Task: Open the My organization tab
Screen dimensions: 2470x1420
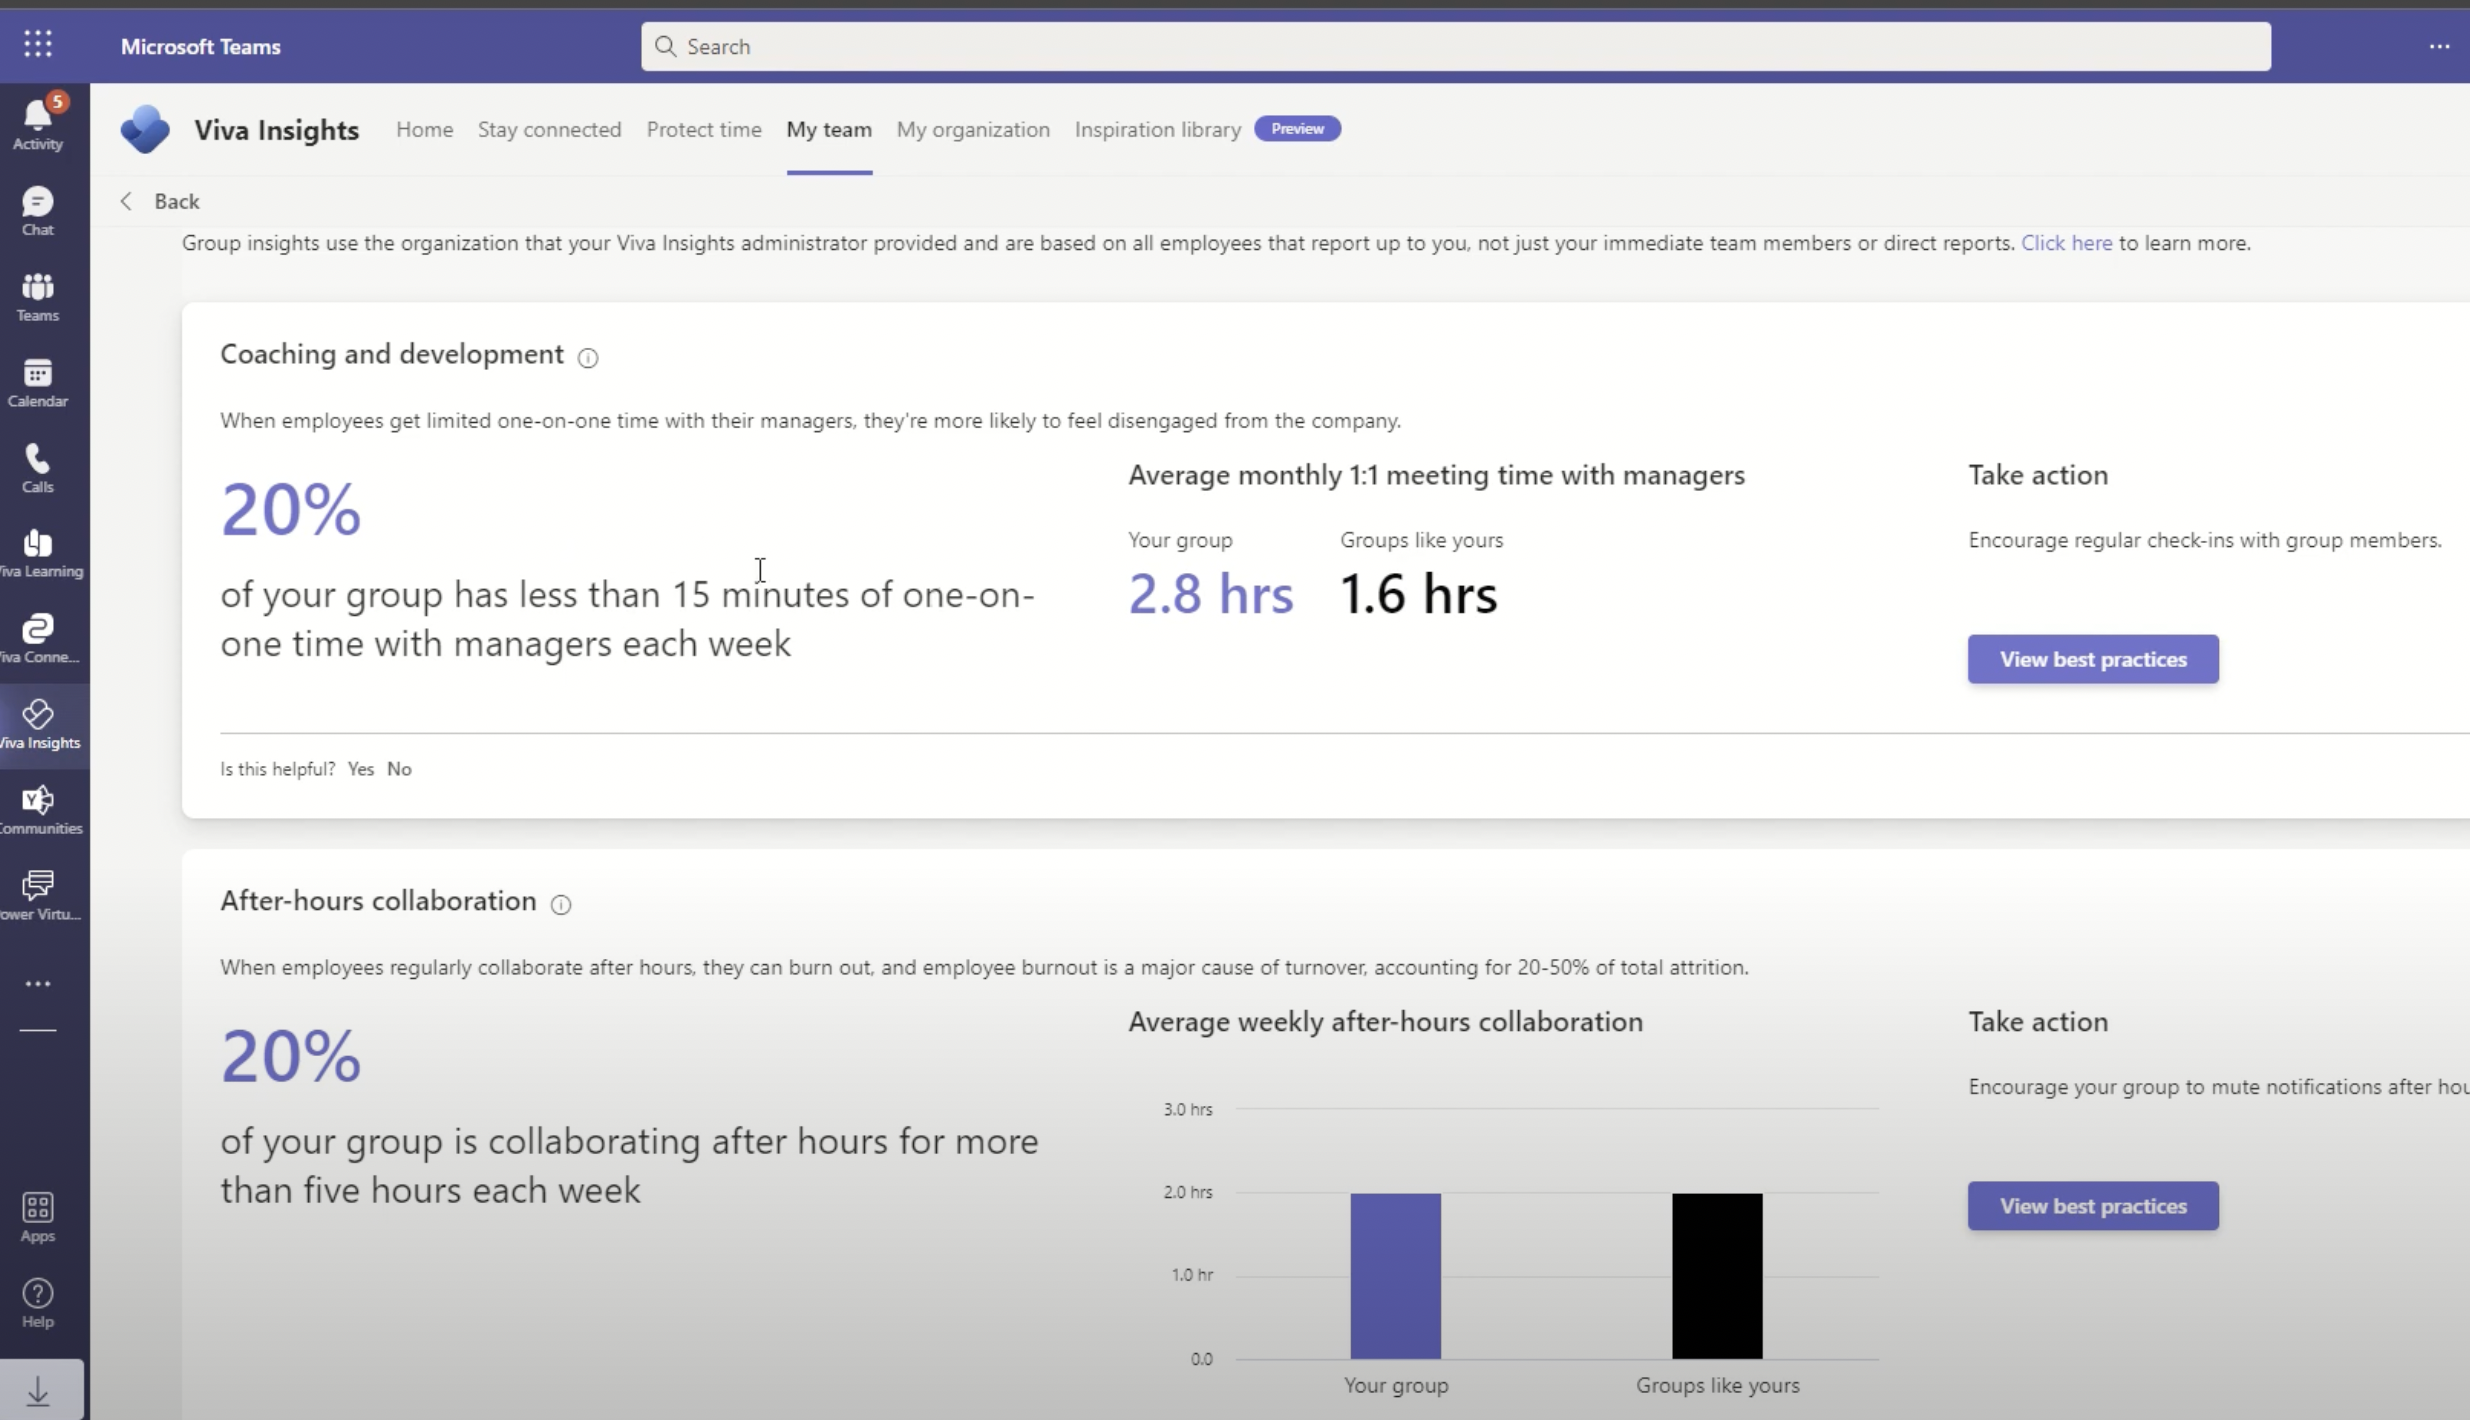Action: click(973, 129)
